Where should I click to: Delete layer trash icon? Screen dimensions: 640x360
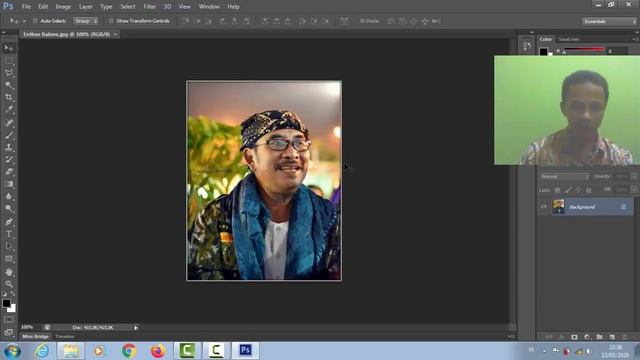[x=624, y=337]
